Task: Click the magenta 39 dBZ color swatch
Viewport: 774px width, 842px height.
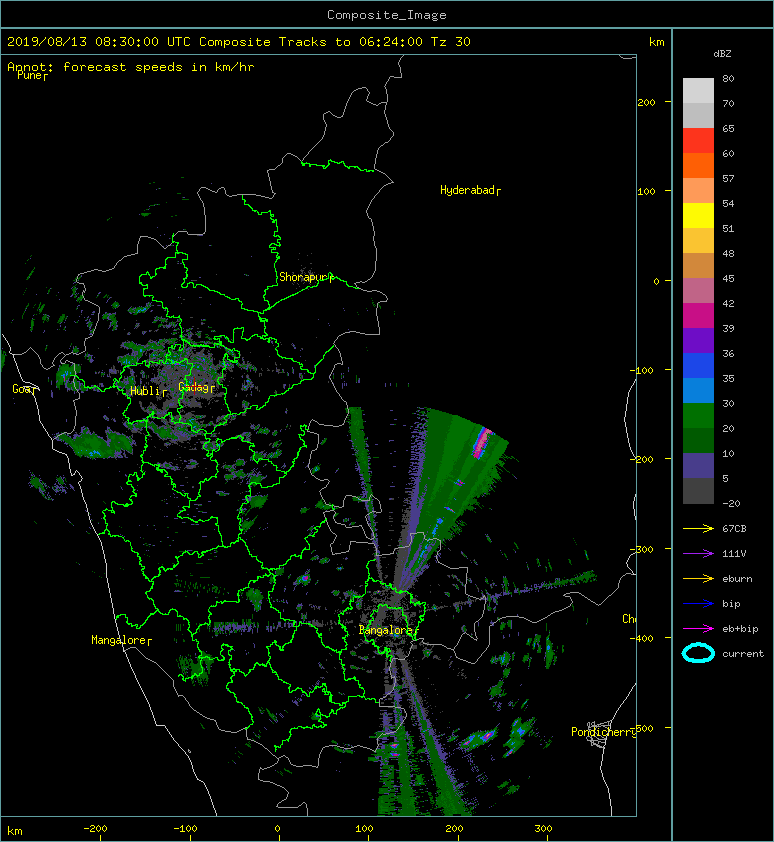Action: coord(698,316)
